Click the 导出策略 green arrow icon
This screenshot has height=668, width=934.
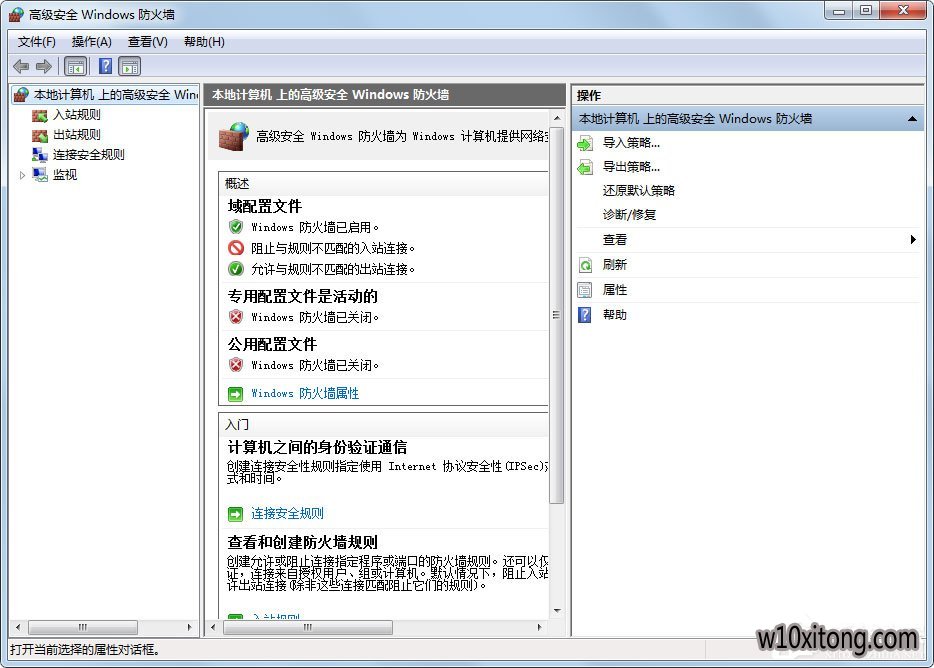(585, 167)
